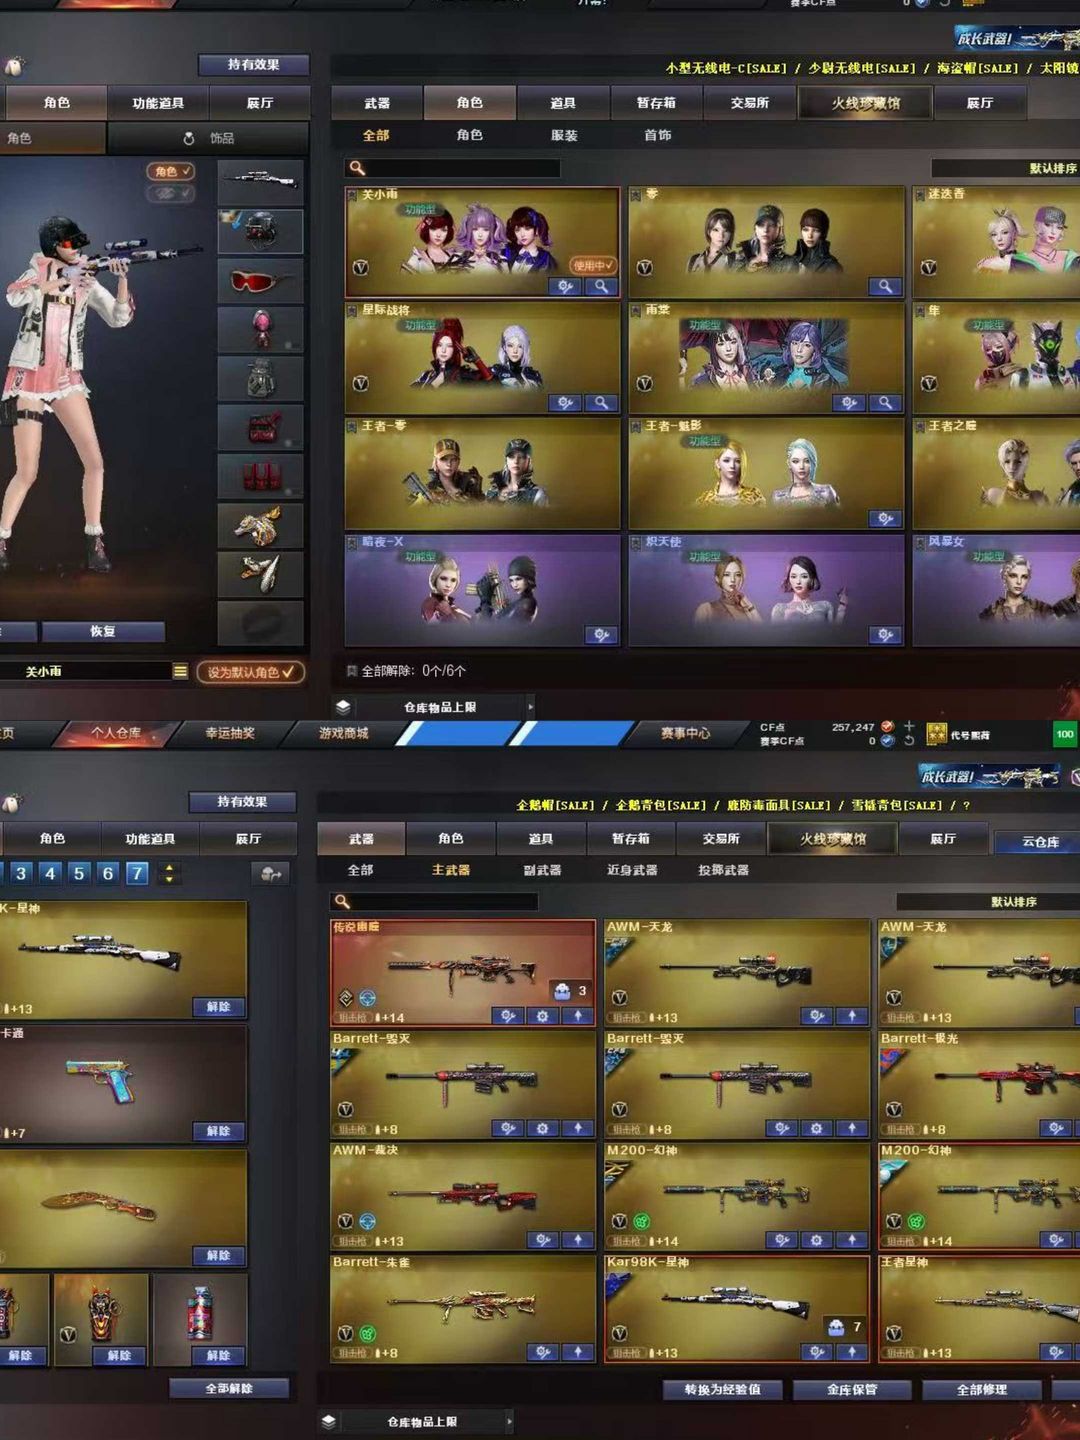Open the 云仓库 tab
This screenshot has width=1080, height=1440.
pos(1040,842)
